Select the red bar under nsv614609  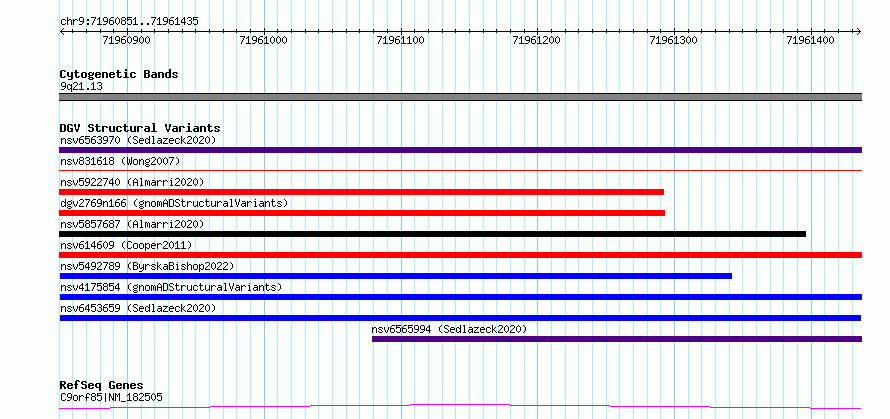click(x=460, y=255)
